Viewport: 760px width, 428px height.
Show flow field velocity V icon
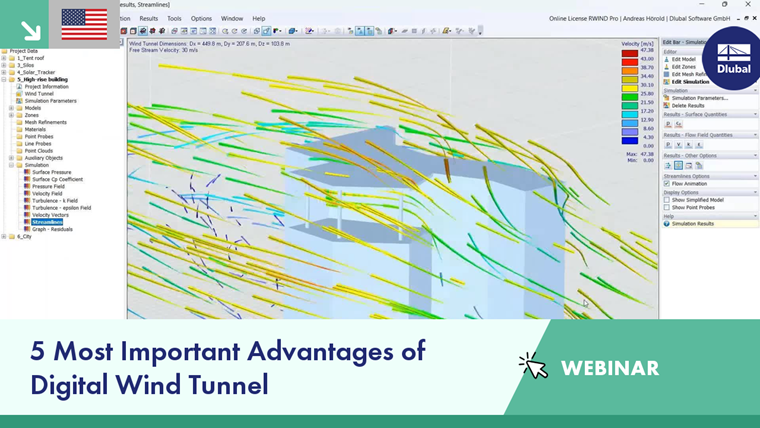tap(678, 145)
